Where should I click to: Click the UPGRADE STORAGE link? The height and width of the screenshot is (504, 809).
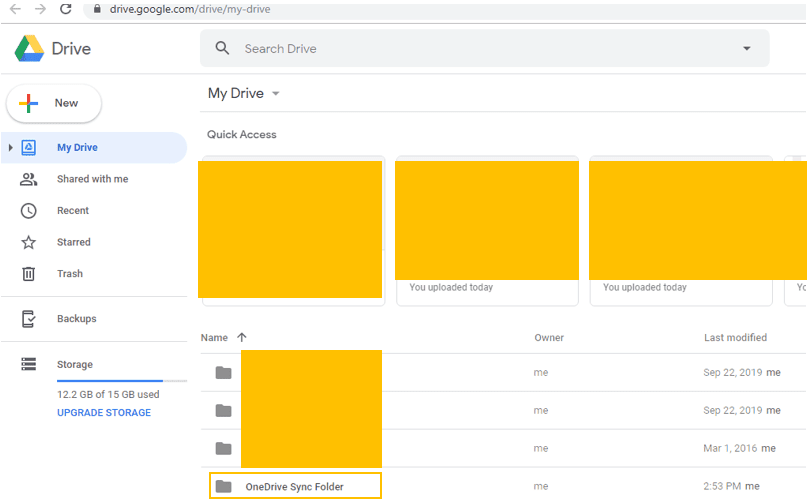click(104, 413)
